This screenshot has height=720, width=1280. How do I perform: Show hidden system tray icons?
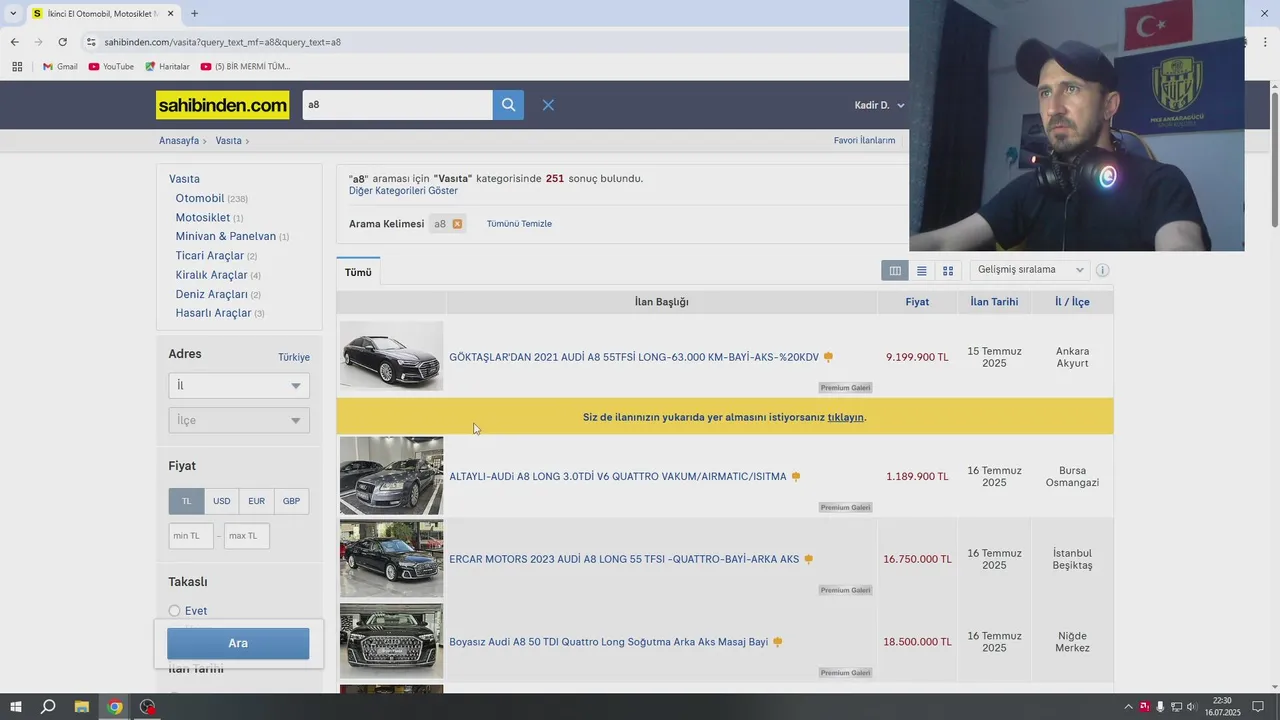click(1129, 707)
